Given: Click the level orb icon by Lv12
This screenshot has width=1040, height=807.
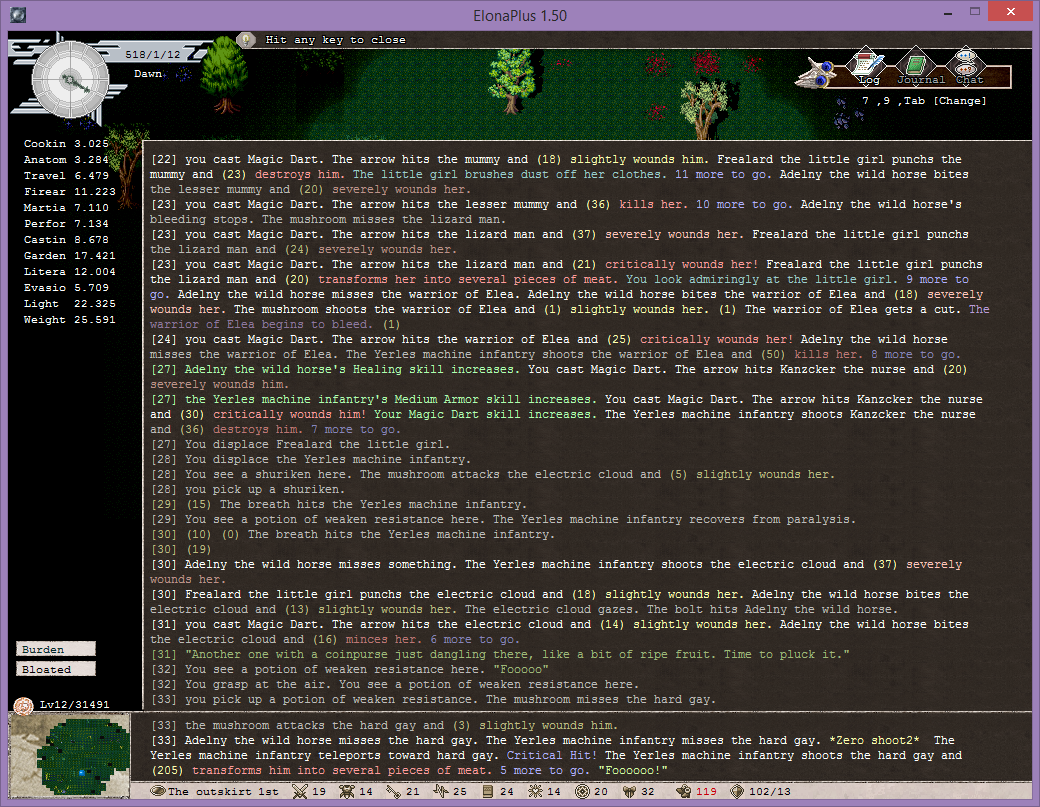Looking at the screenshot, I should (x=24, y=705).
